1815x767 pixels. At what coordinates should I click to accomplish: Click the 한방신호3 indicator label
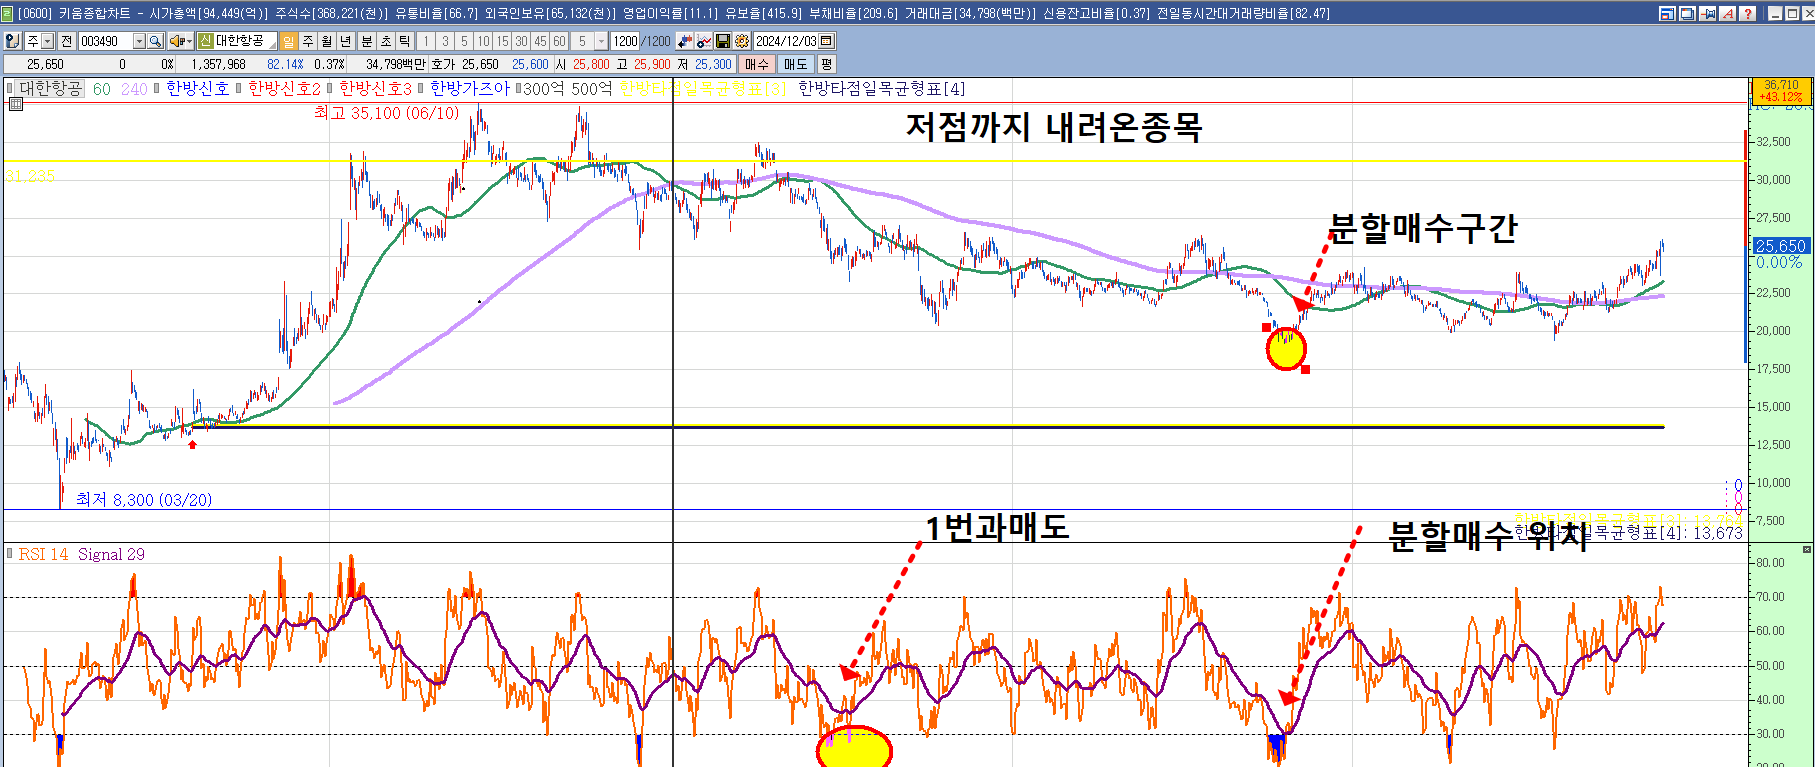376,88
